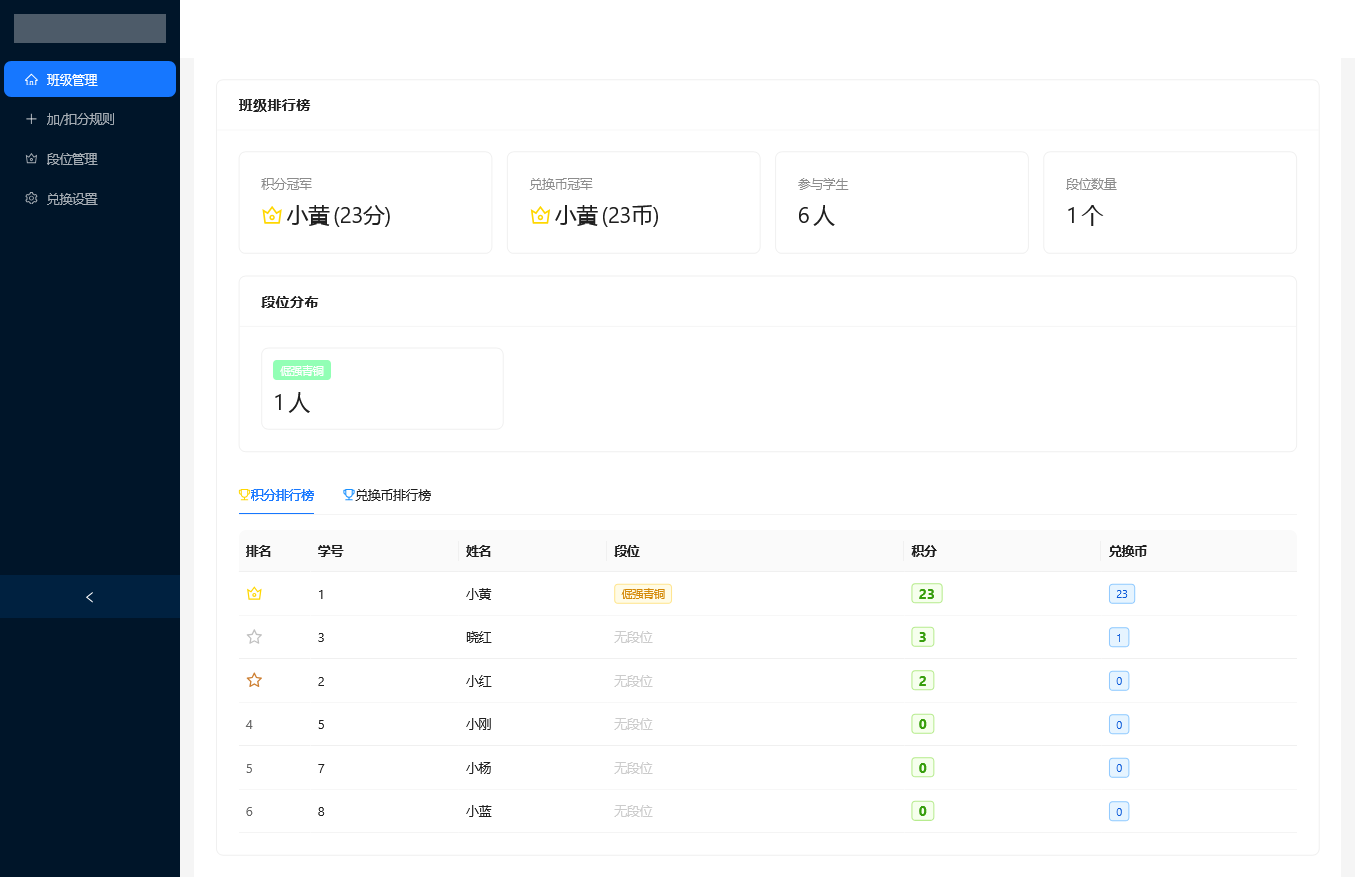Click 小红's 积分 badge showing 2

click(x=922, y=681)
